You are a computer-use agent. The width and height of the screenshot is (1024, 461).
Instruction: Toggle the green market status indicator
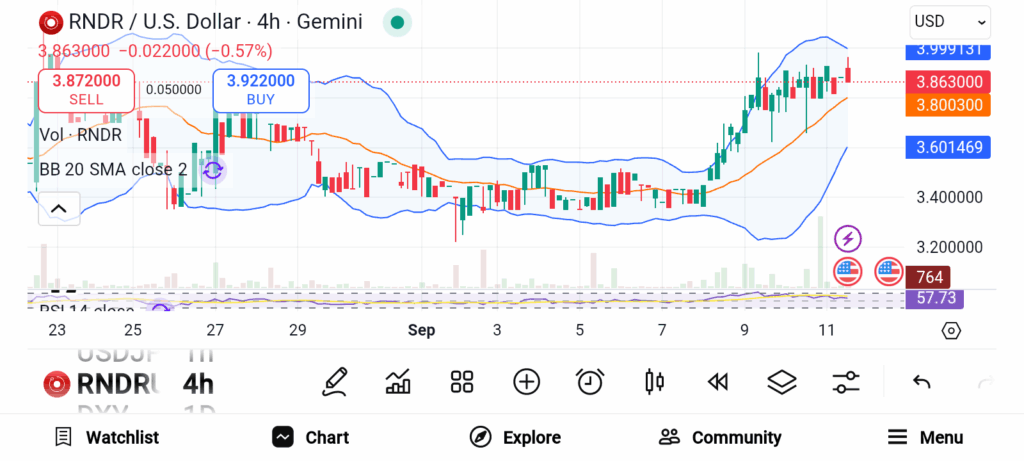(397, 22)
